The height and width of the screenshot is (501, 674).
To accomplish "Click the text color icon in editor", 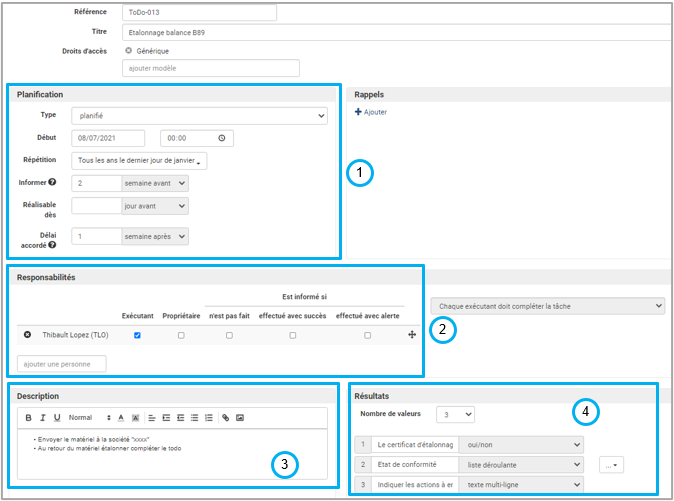I will pos(121,417).
